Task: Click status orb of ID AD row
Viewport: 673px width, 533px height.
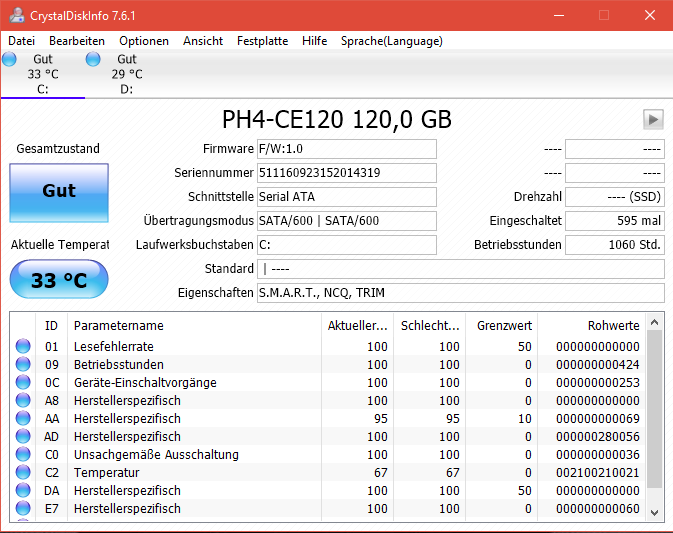Action: click(x=23, y=436)
